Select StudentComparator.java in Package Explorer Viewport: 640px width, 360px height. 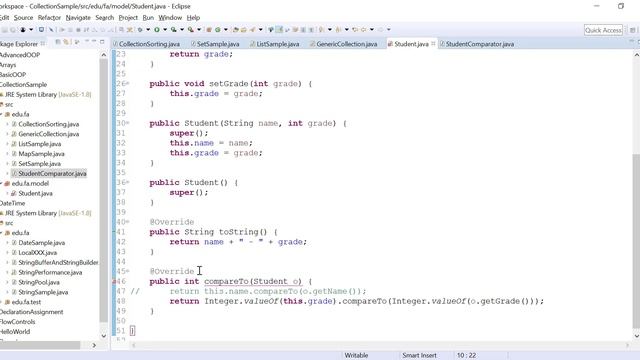pos(52,173)
